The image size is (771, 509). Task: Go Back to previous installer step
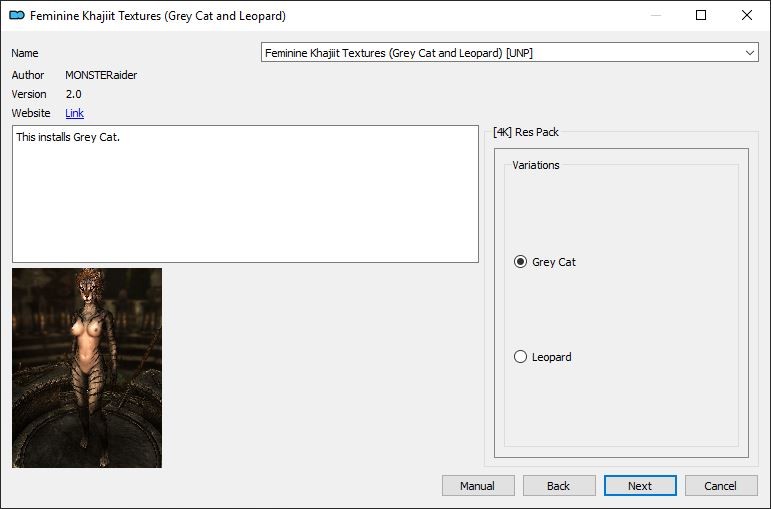click(559, 486)
